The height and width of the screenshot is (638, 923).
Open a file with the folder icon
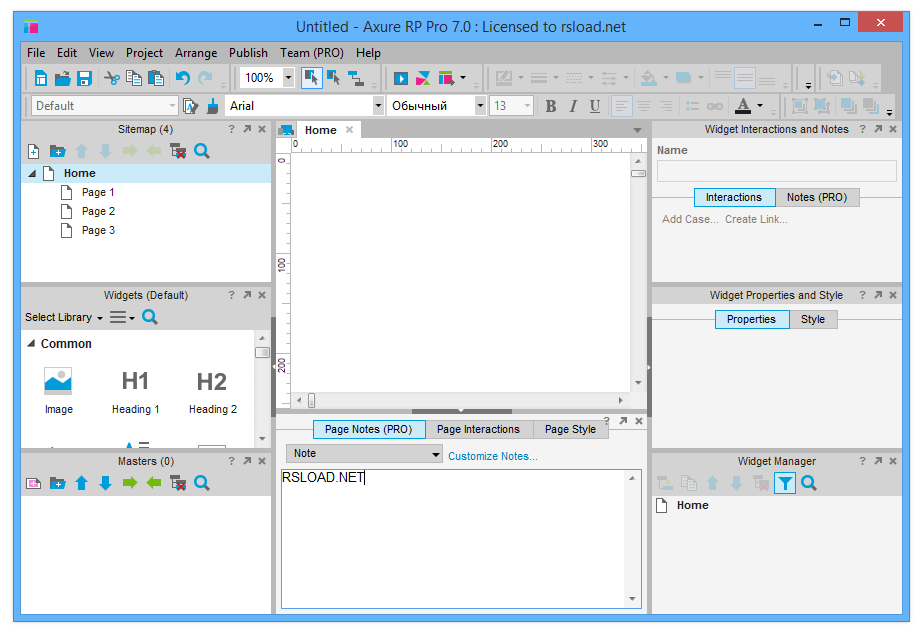[62, 78]
